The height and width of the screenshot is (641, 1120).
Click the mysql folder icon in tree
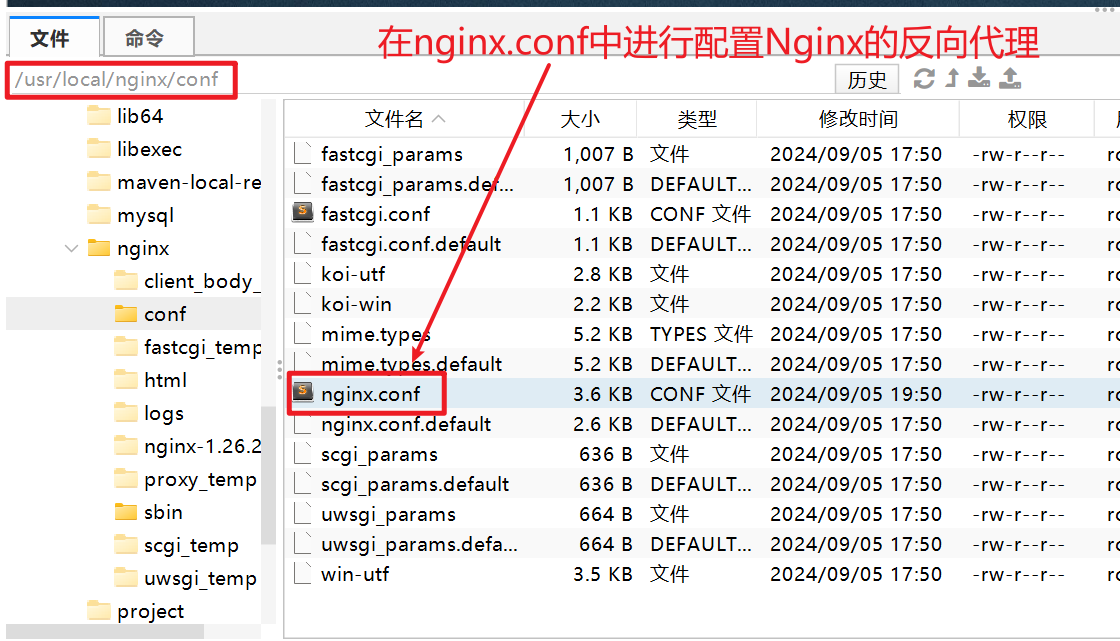(x=99, y=215)
